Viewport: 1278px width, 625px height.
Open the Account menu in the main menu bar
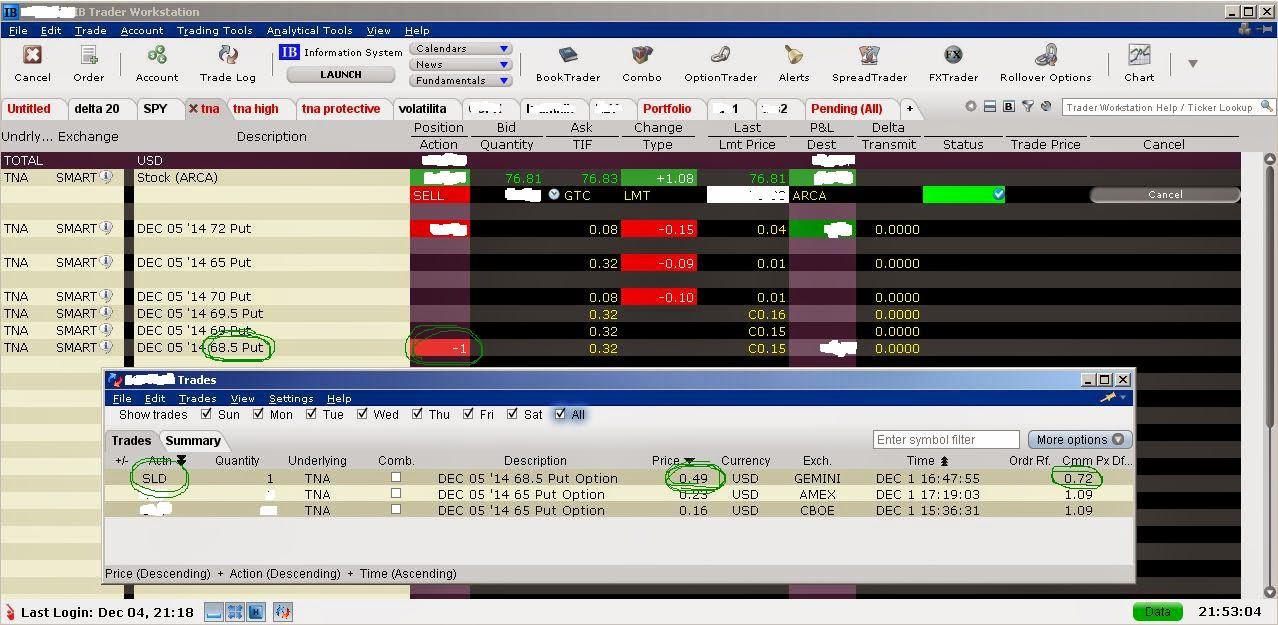142,31
